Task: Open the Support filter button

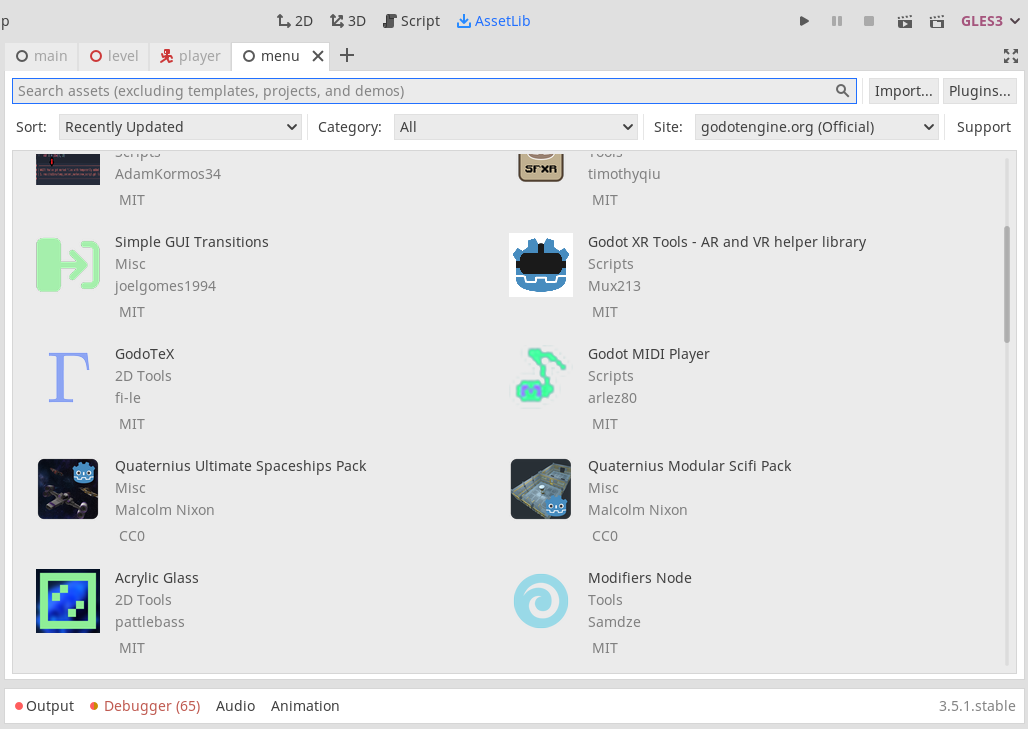Action: click(983, 127)
